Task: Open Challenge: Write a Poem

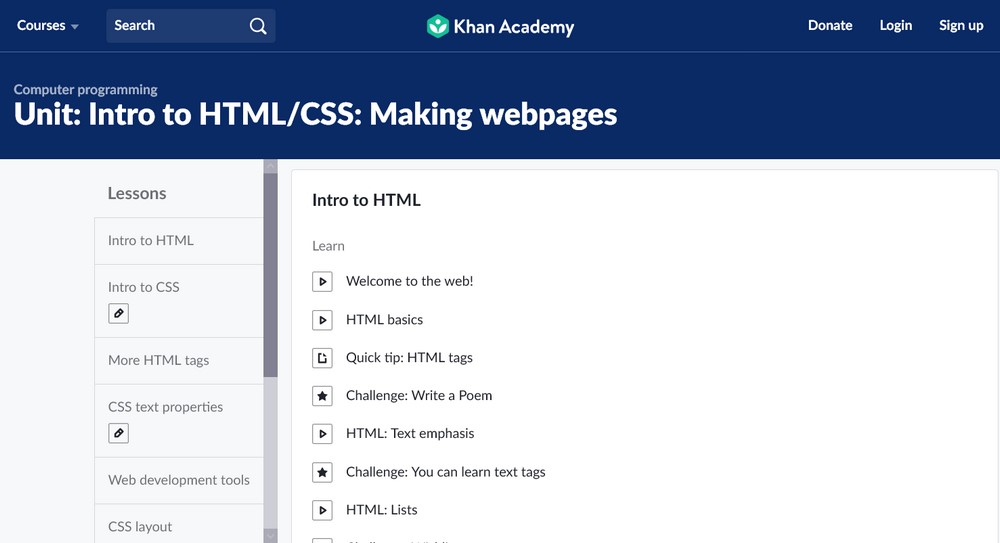Action: point(419,396)
